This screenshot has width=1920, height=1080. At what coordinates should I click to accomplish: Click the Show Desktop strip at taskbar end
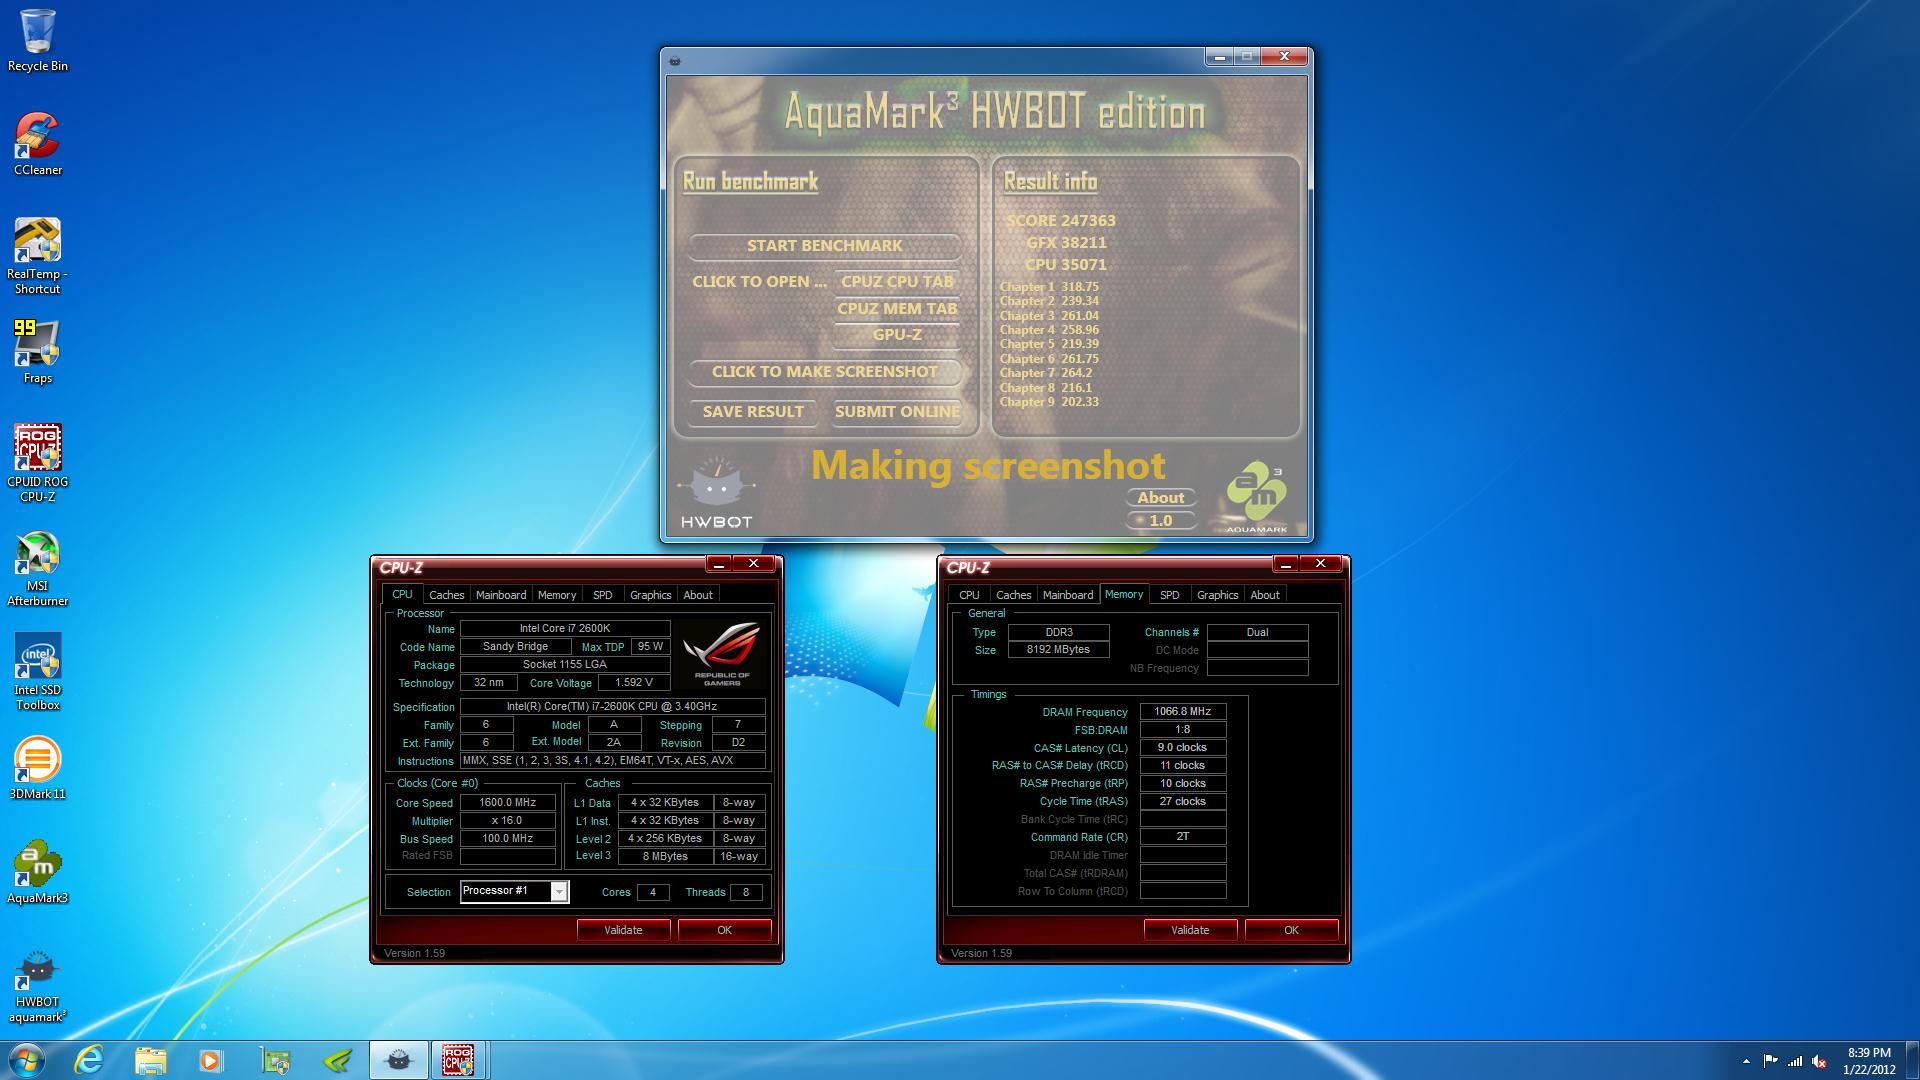1913,1060
